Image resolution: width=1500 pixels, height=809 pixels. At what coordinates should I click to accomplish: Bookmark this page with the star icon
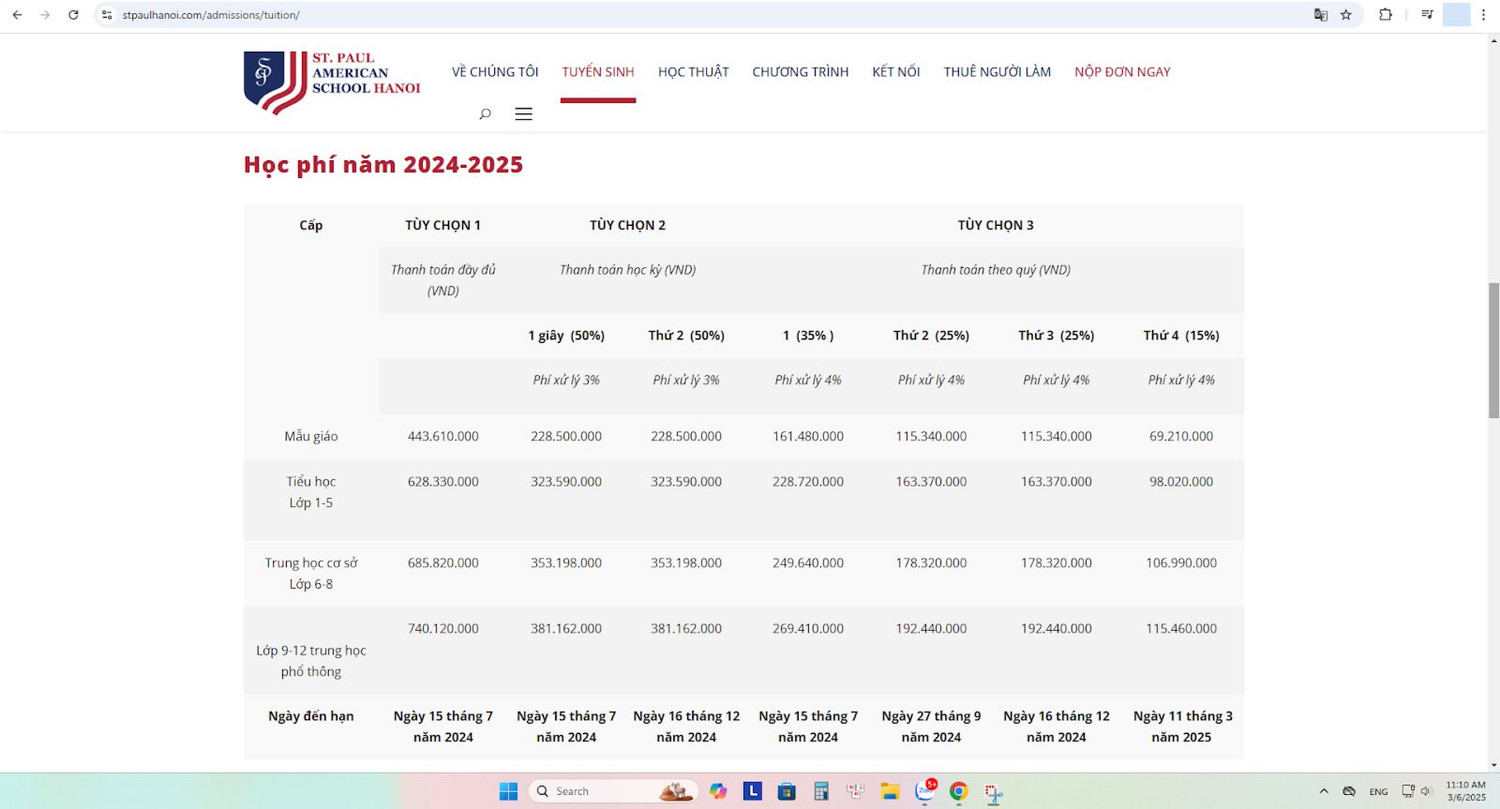(x=1346, y=15)
